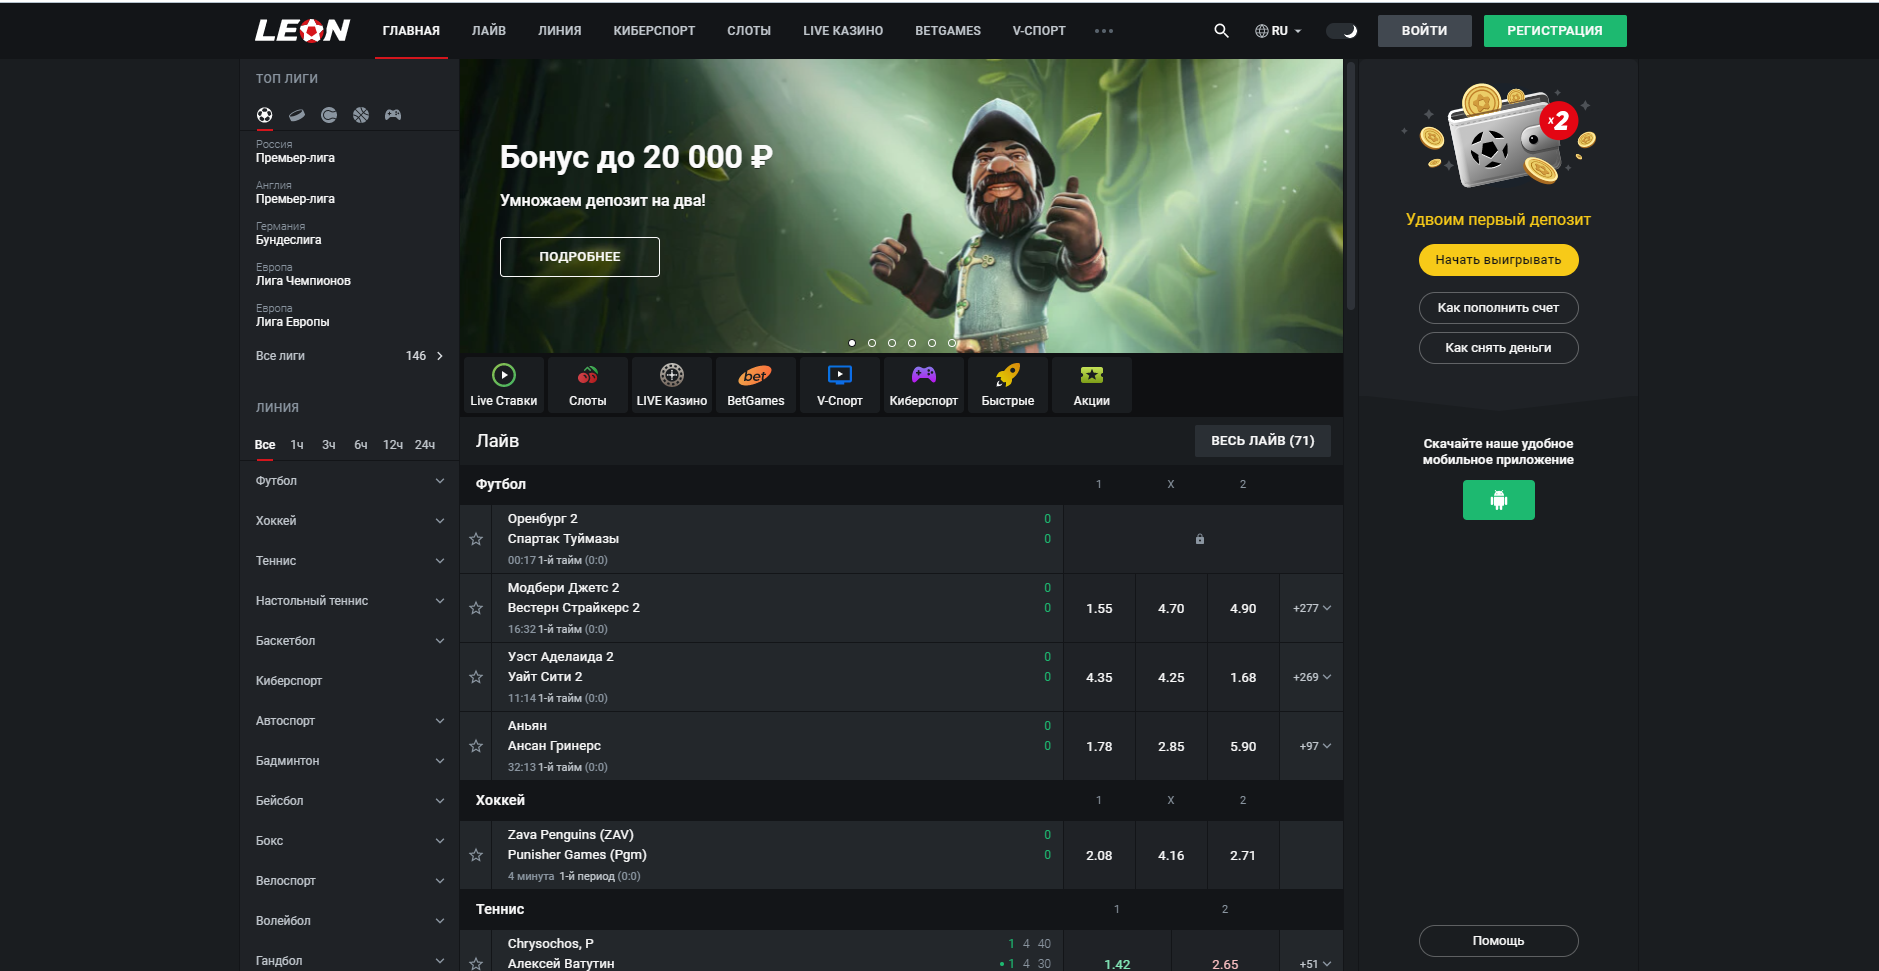Viewport: 1879px width, 971px height.
Task: Click the 4.35 odds for Уэст Аделаида 2
Action: pyautogui.click(x=1099, y=677)
